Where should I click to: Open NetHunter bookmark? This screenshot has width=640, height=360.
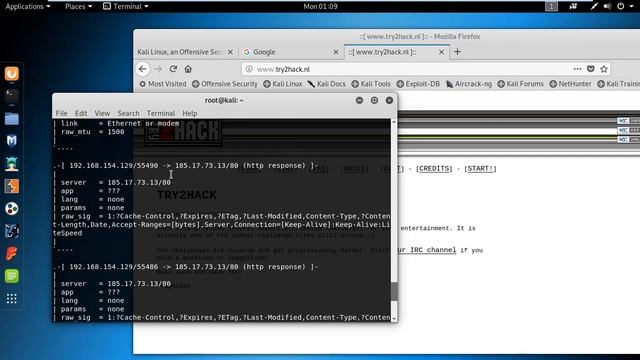click(570, 84)
